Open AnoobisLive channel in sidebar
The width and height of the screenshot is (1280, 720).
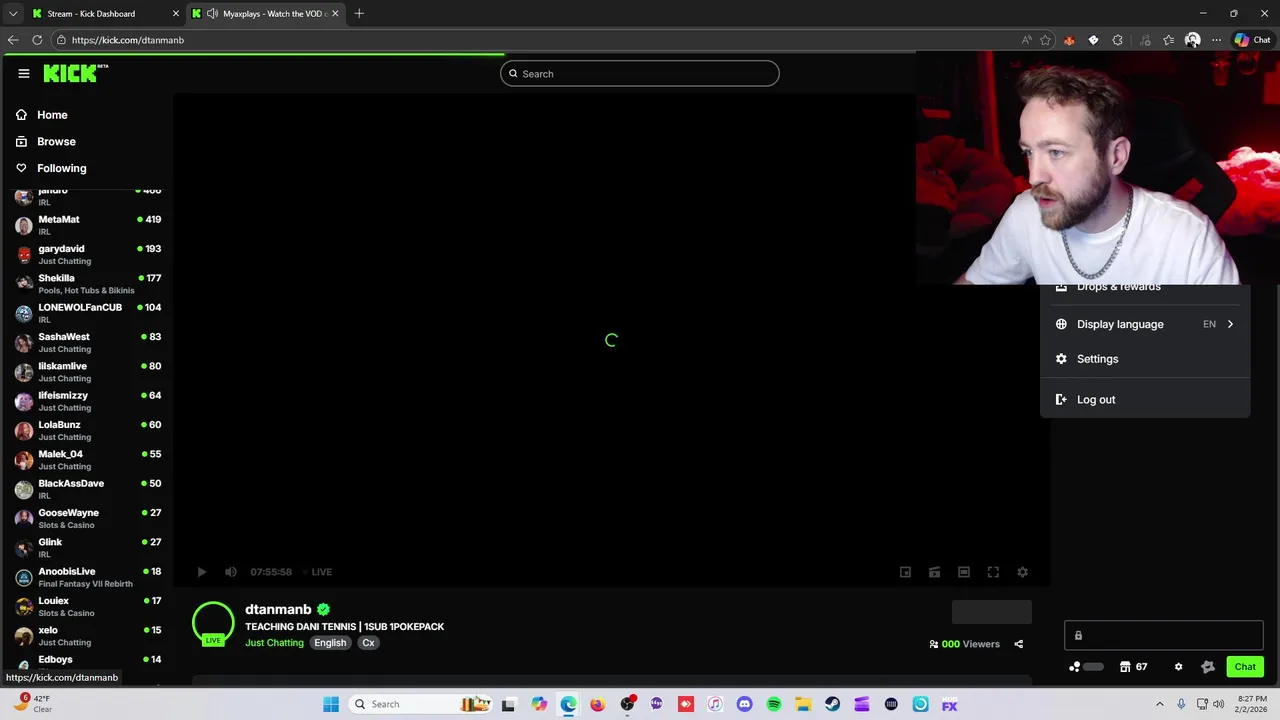(x=88, y=577)
